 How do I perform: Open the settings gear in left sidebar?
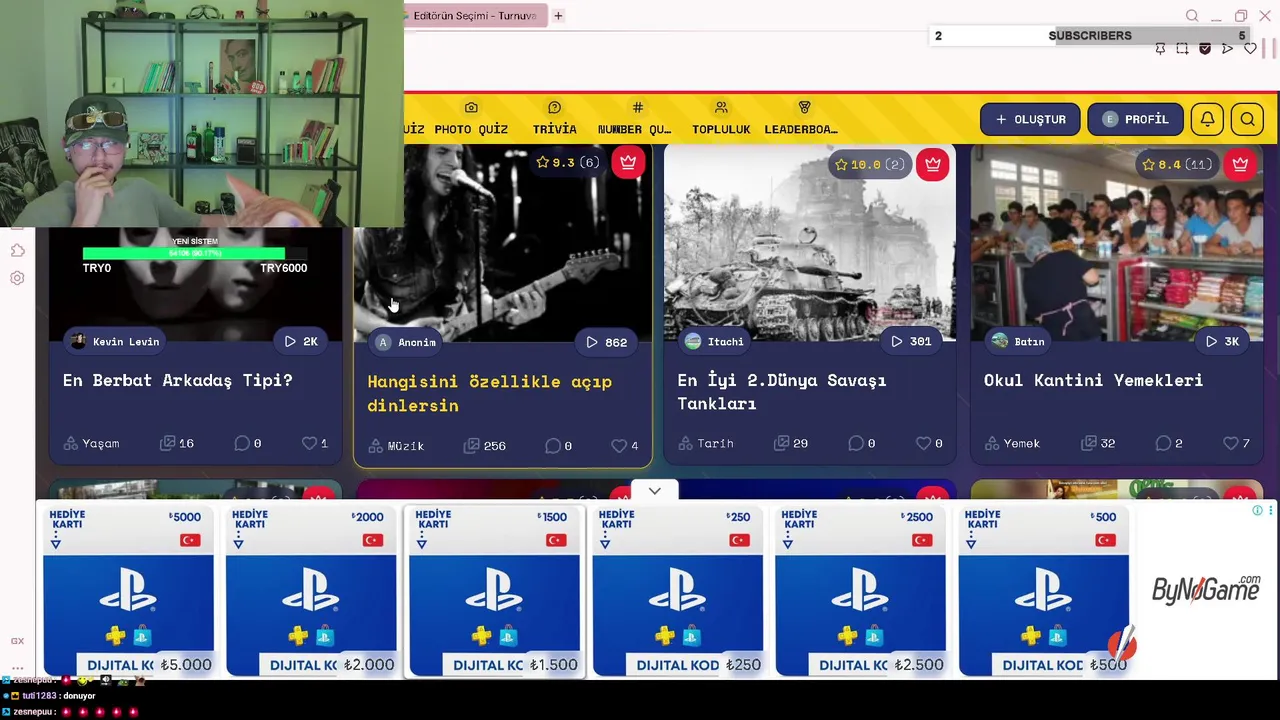coord(17,278)
